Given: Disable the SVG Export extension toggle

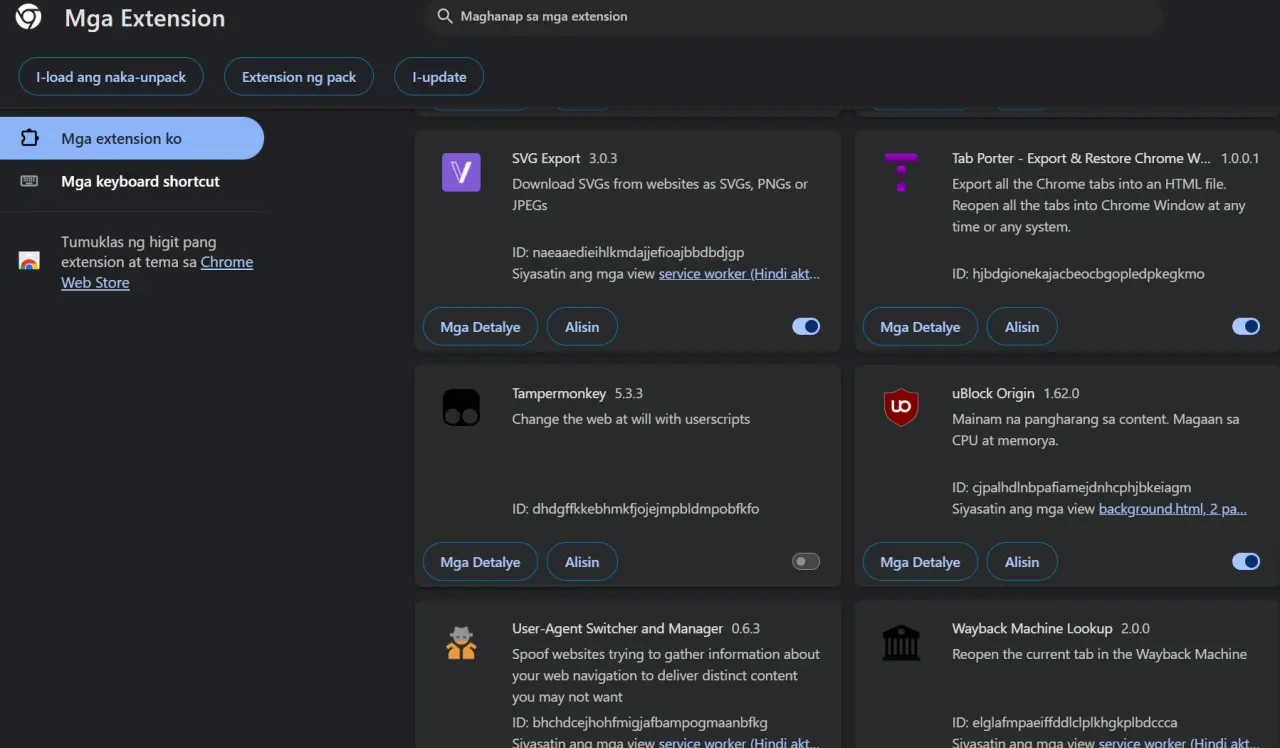Looking at the screenshot, I should 806,326.
